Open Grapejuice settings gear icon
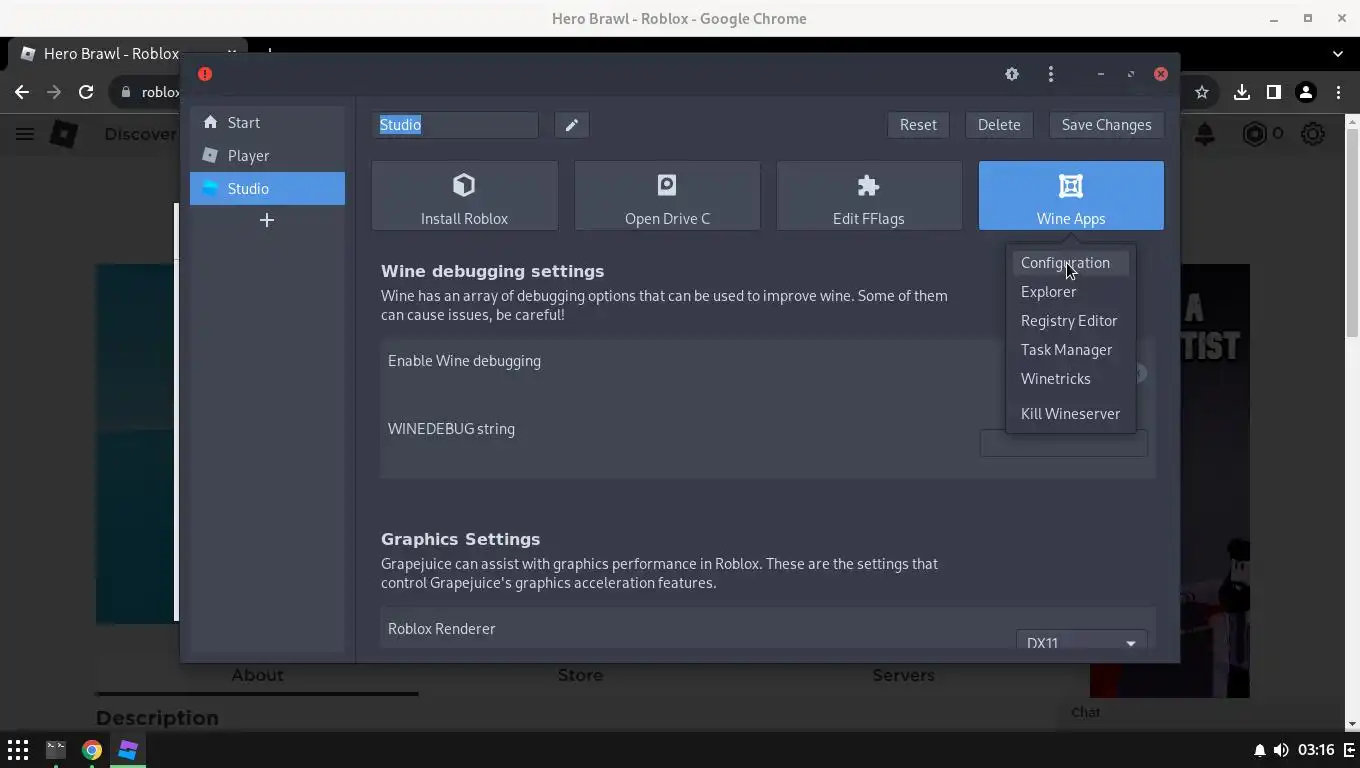 [x=1011, y=74]
